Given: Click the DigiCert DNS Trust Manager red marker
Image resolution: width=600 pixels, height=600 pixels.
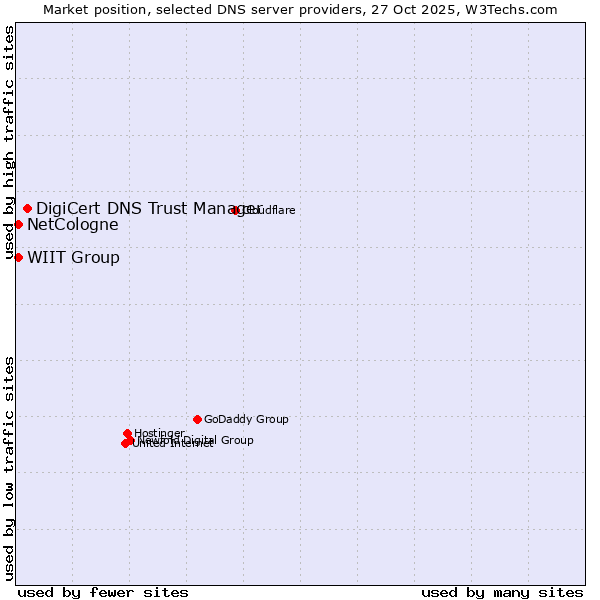Looking at the screenshot, I should tap(28, 209).
